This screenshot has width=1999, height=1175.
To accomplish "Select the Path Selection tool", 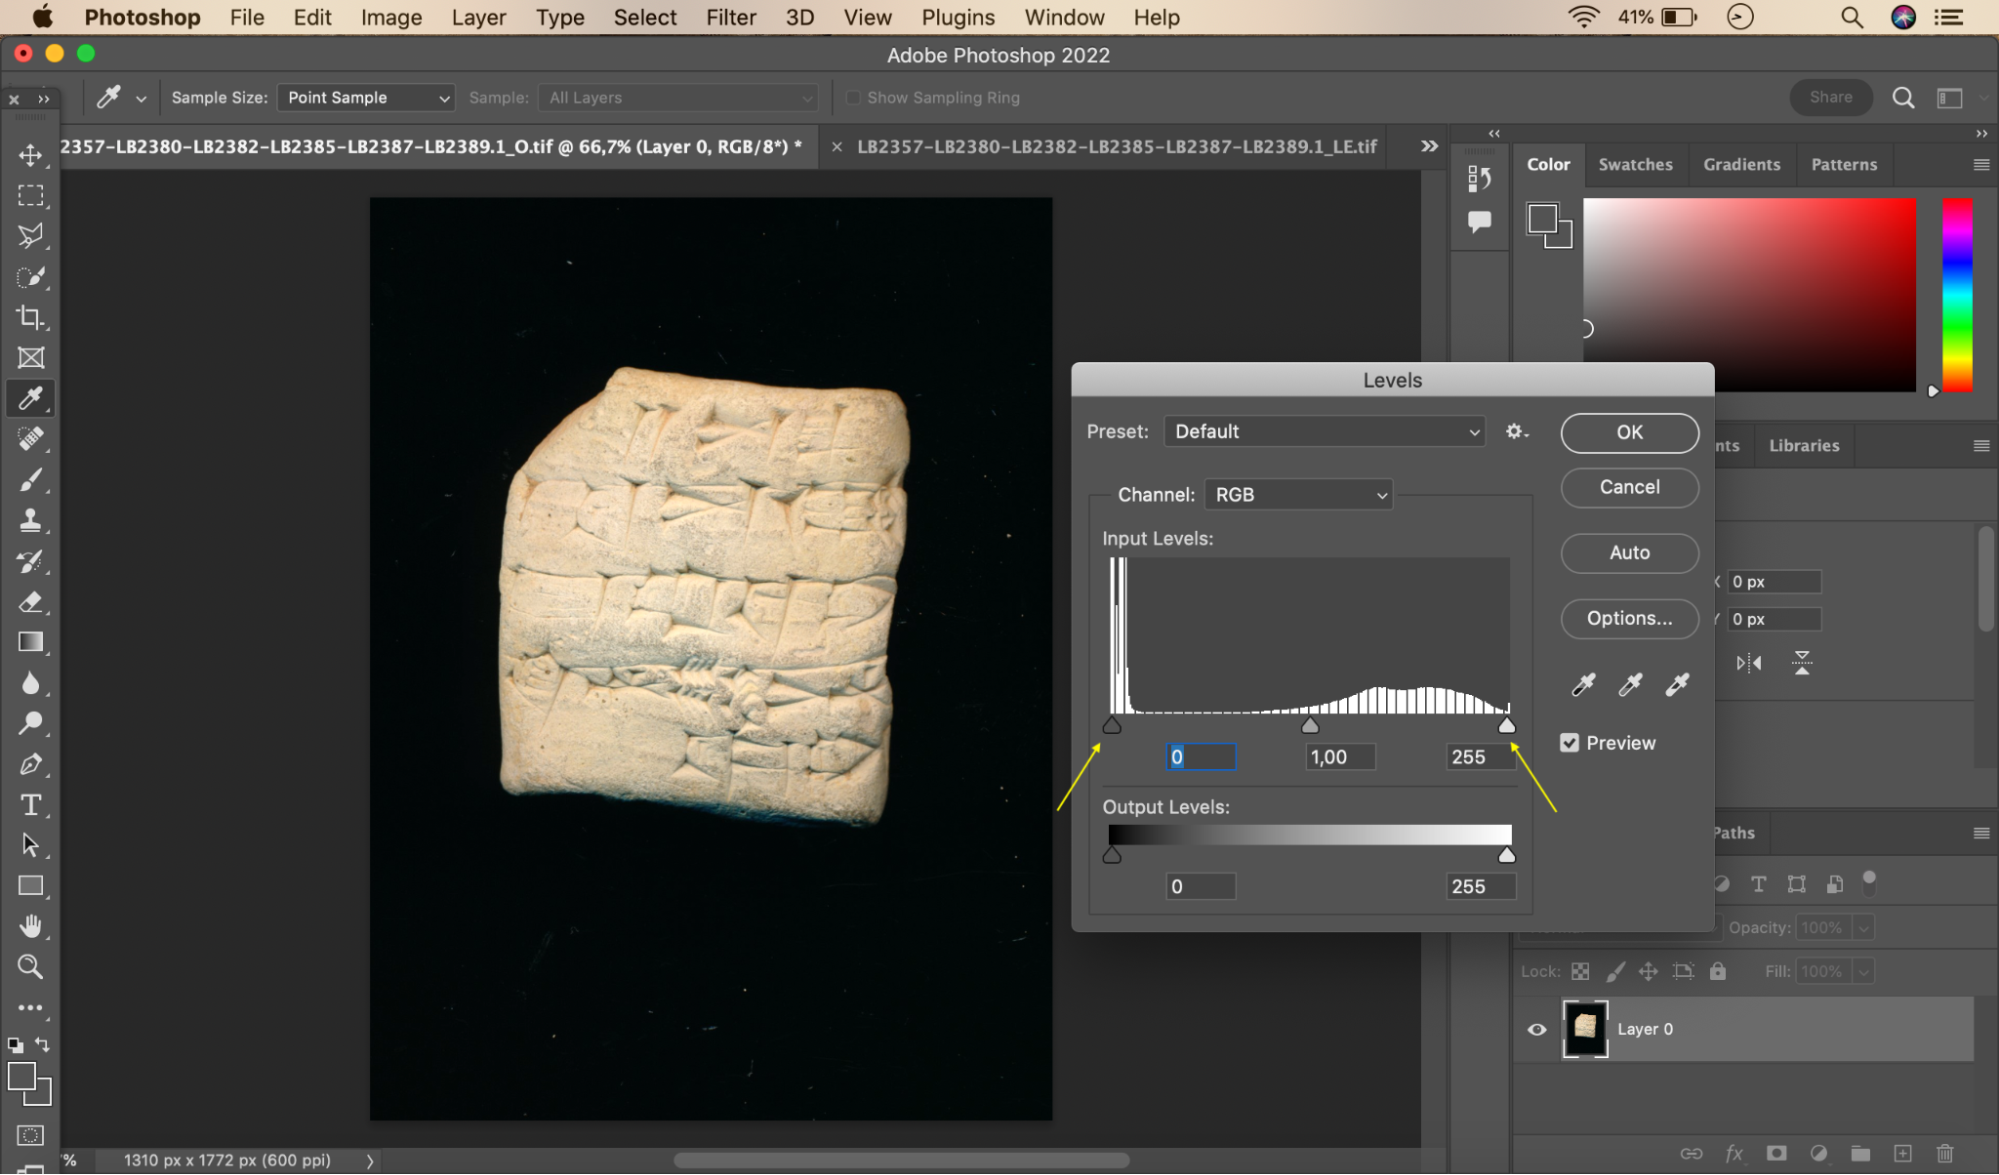I will point(30,845).
